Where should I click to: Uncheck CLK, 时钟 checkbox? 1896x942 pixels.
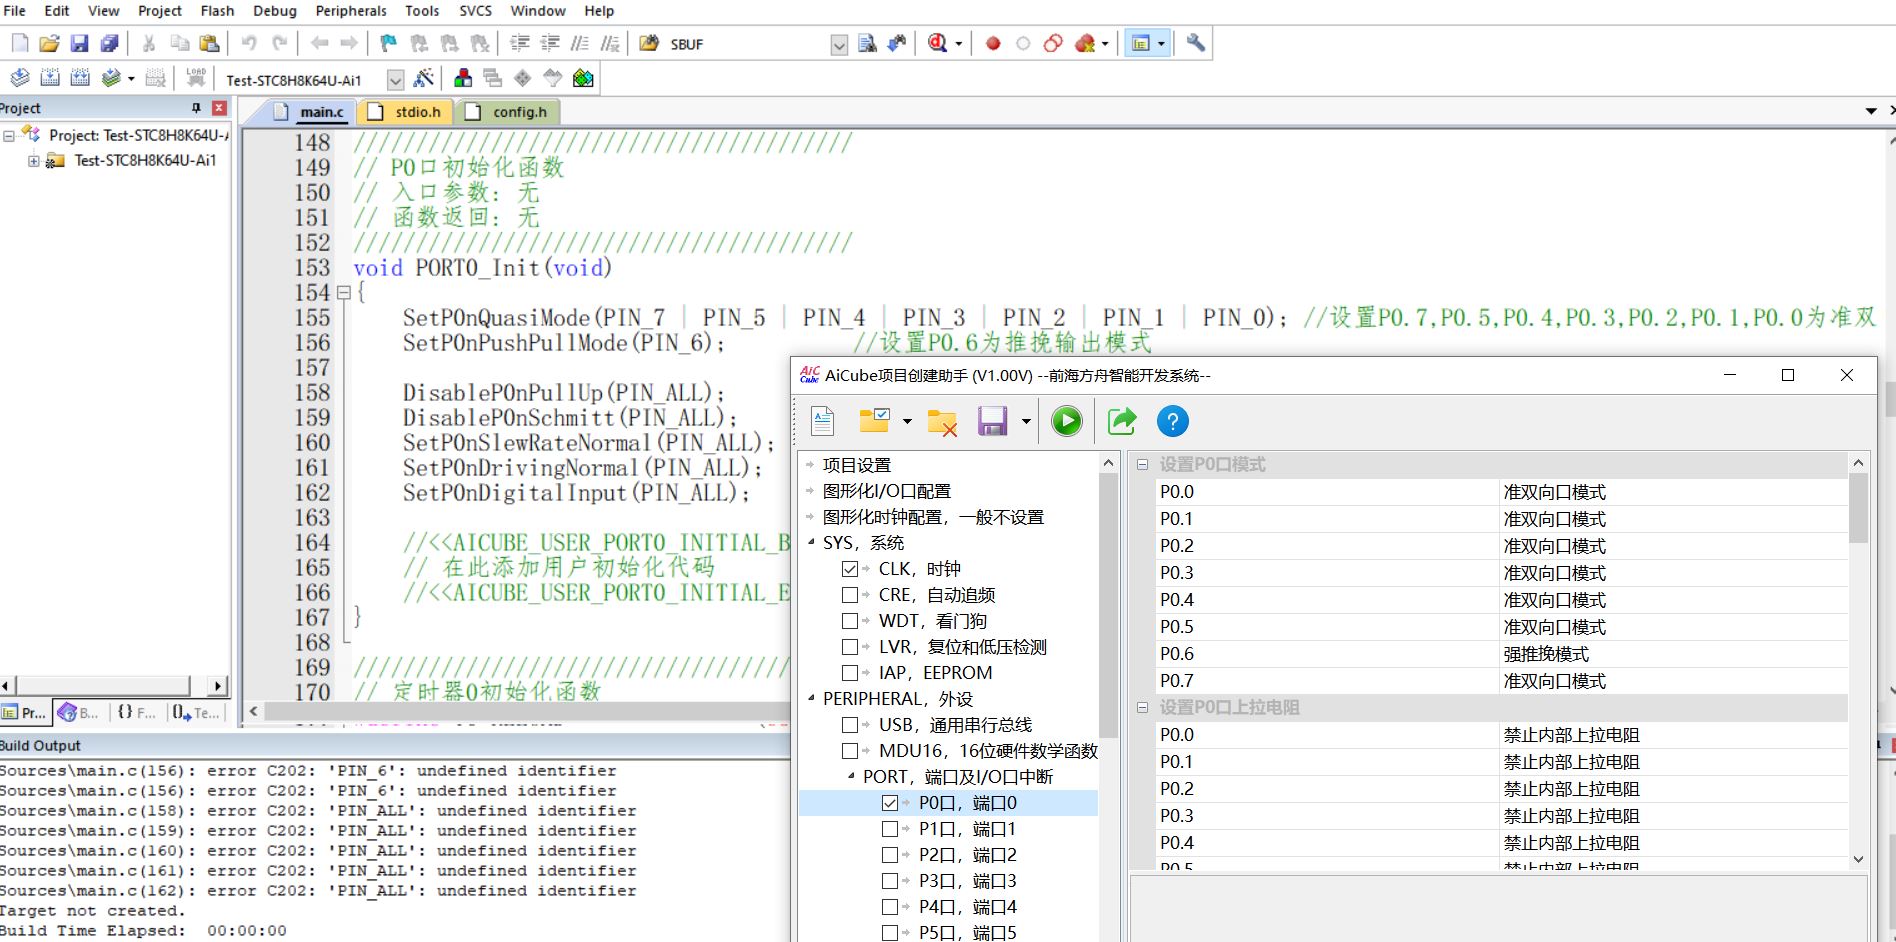[850, 569]
